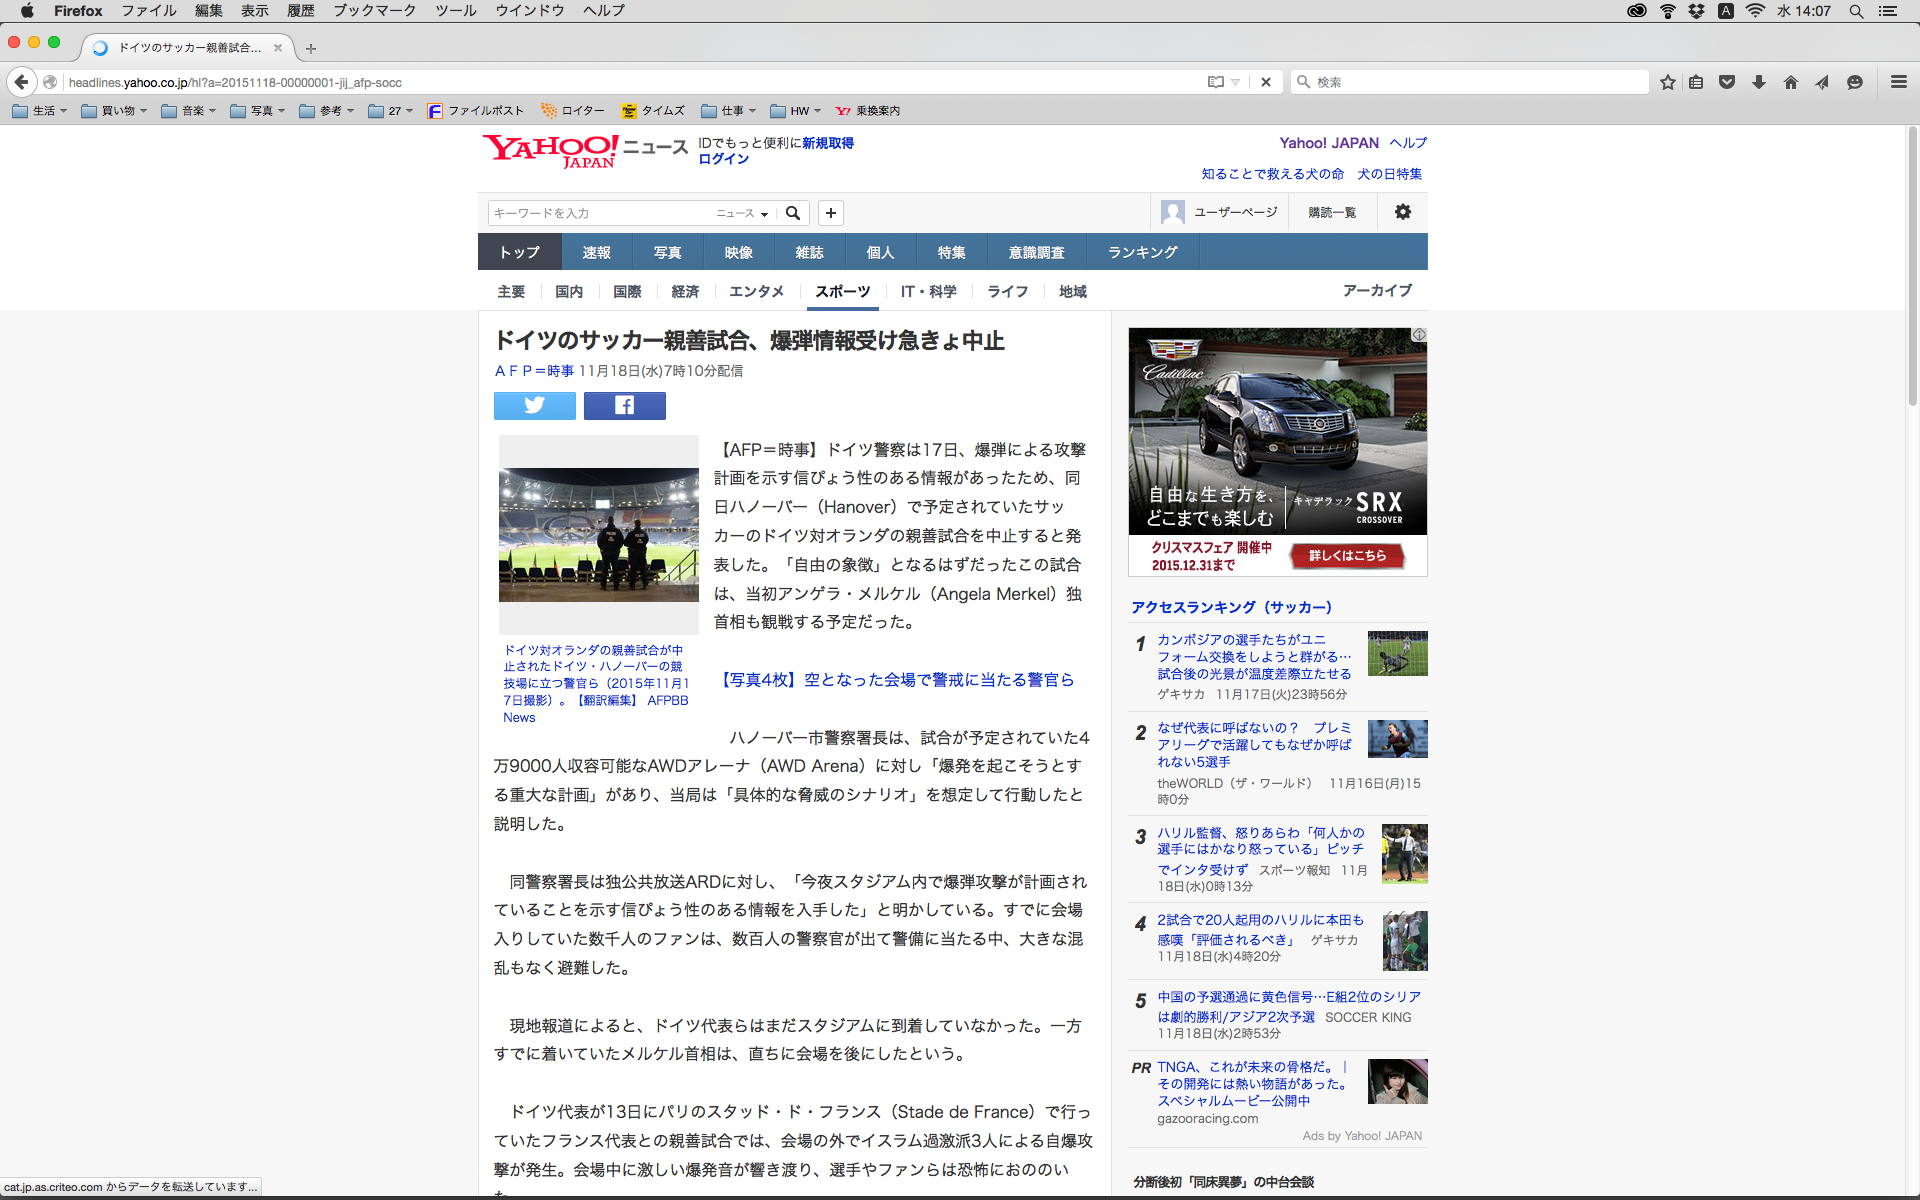Select the エンタメ category tab
Screen dimensions: 1920x1200
[x=756, y=291]
